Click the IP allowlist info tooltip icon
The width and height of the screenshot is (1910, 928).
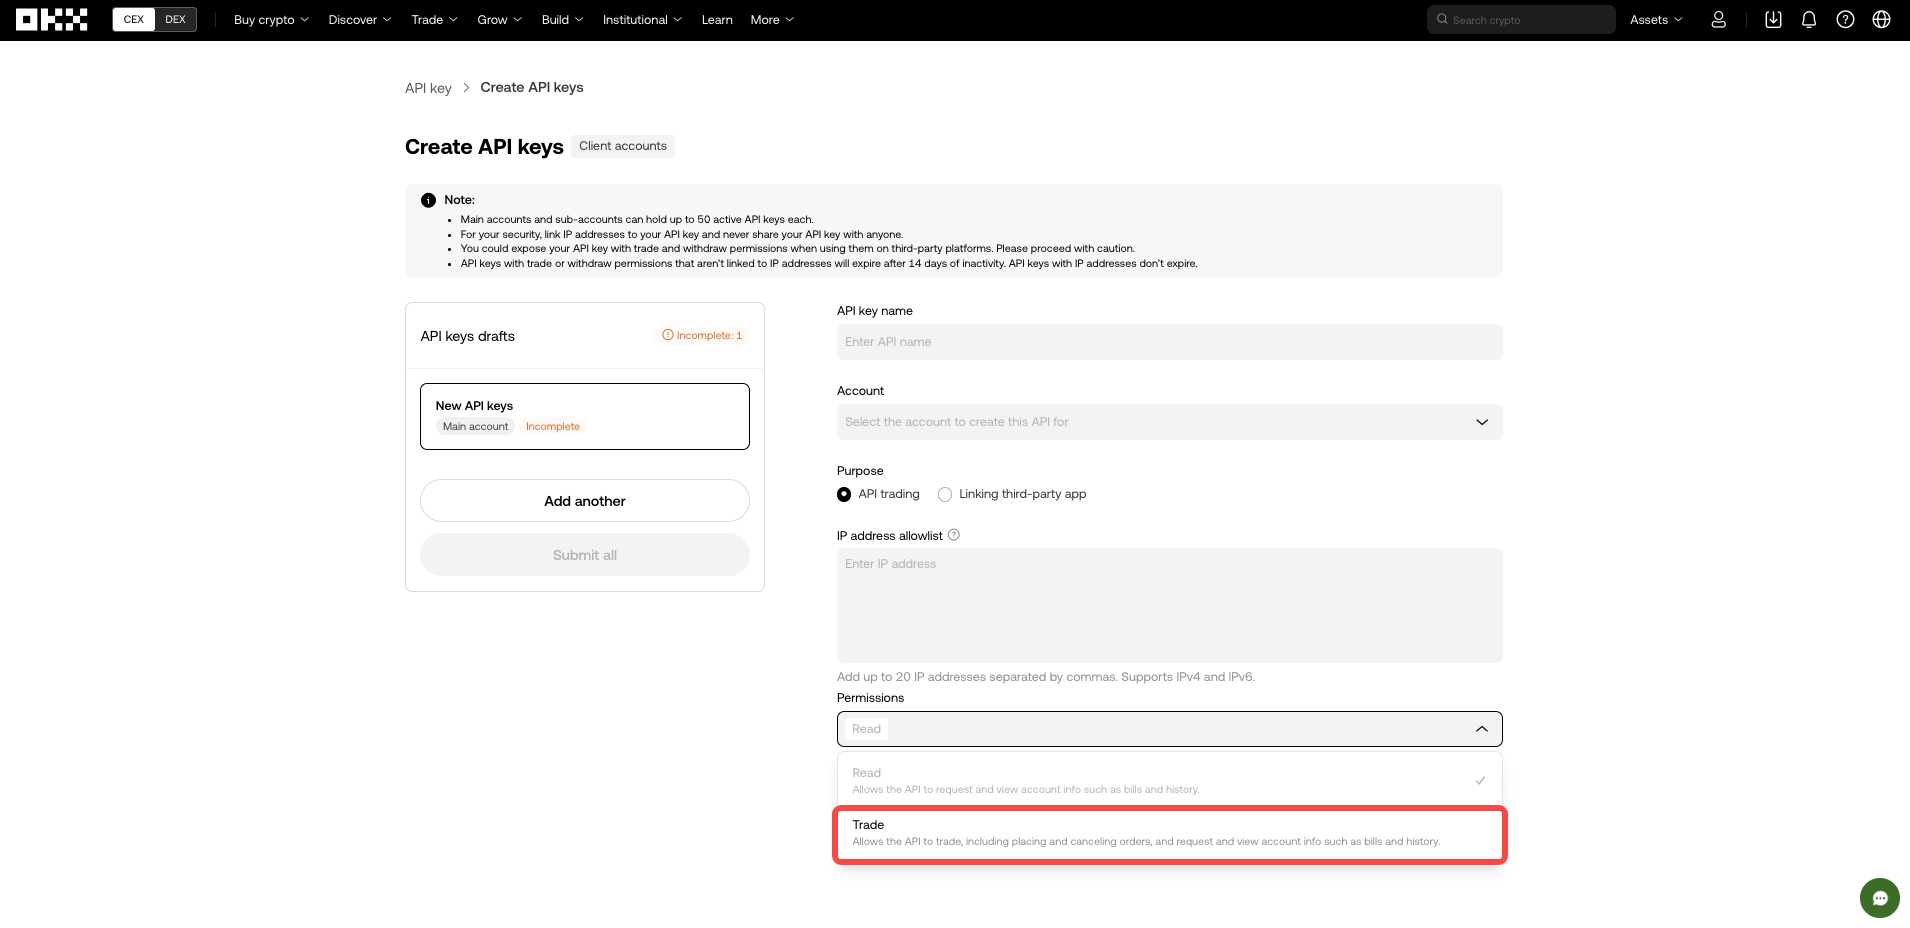[x=954, y=535]
